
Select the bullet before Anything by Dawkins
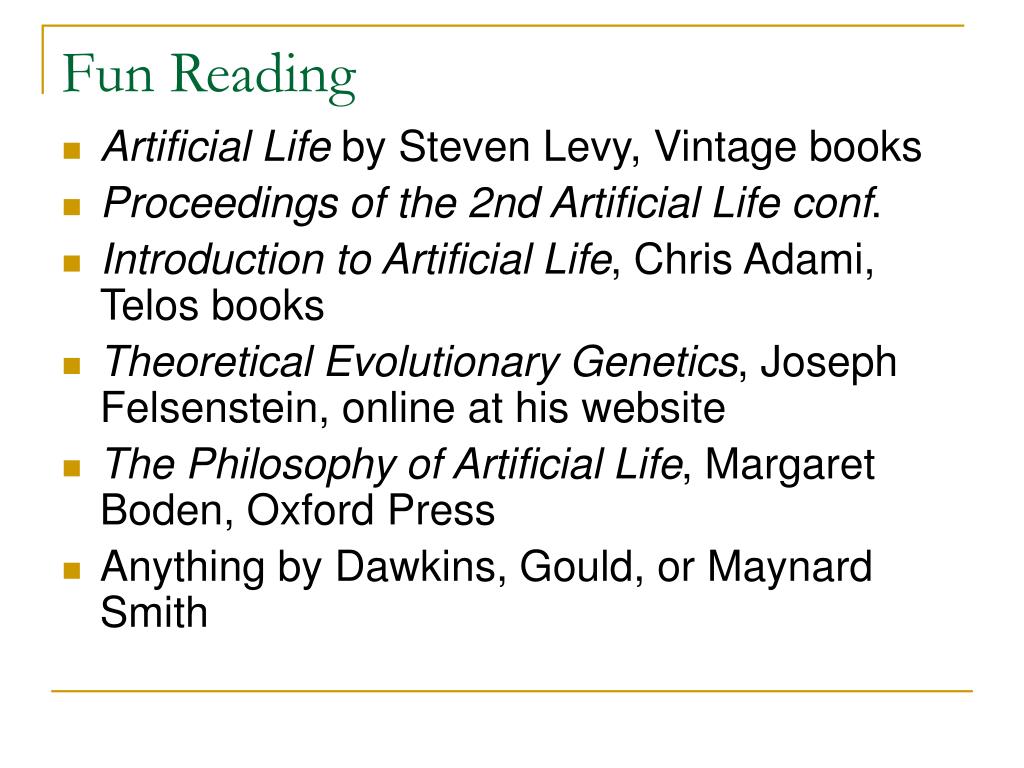[72, 571]
